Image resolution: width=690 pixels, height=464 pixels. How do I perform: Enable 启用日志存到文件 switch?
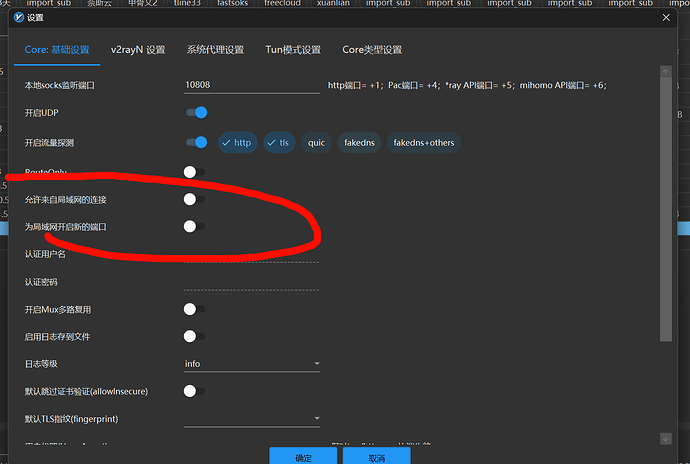194,336
